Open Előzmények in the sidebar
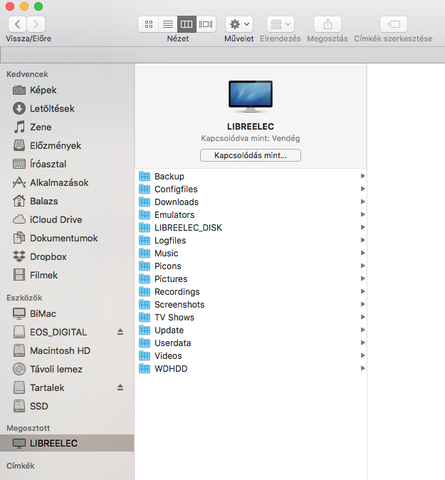 (x=67, y=145)
